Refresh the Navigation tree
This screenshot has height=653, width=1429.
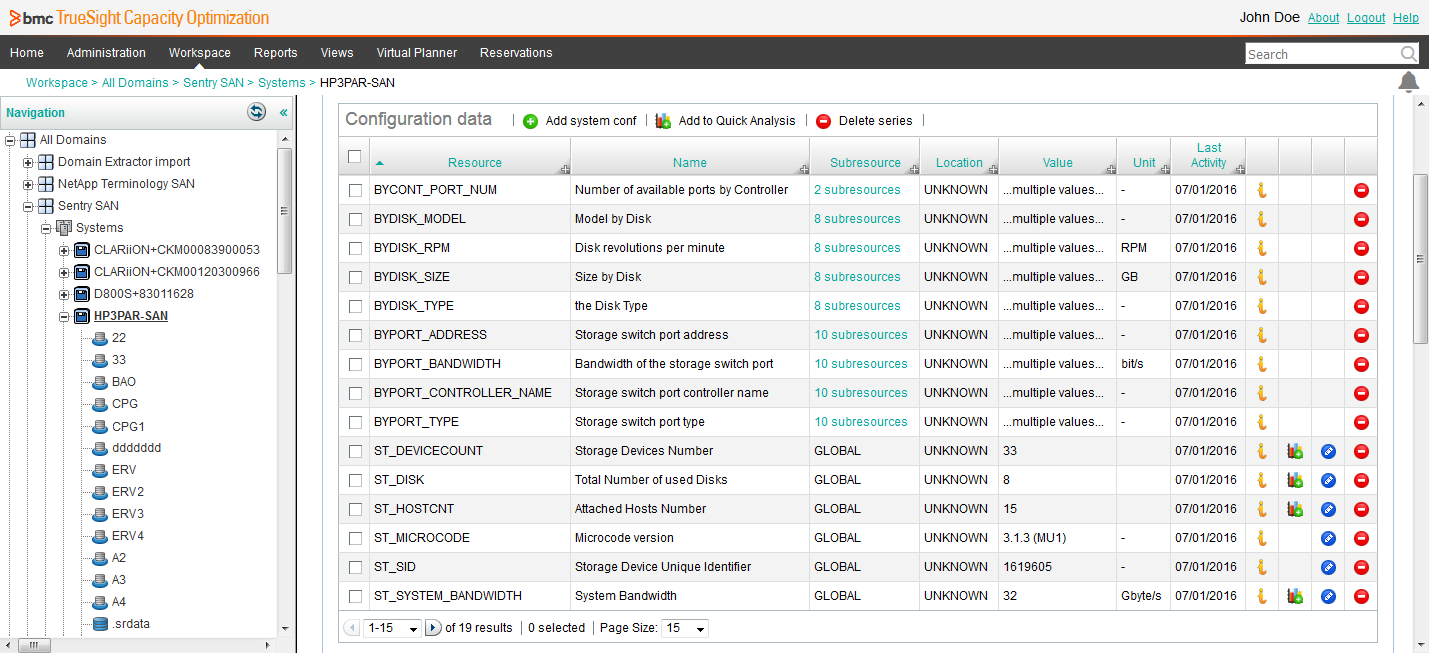tap(257, 112)
